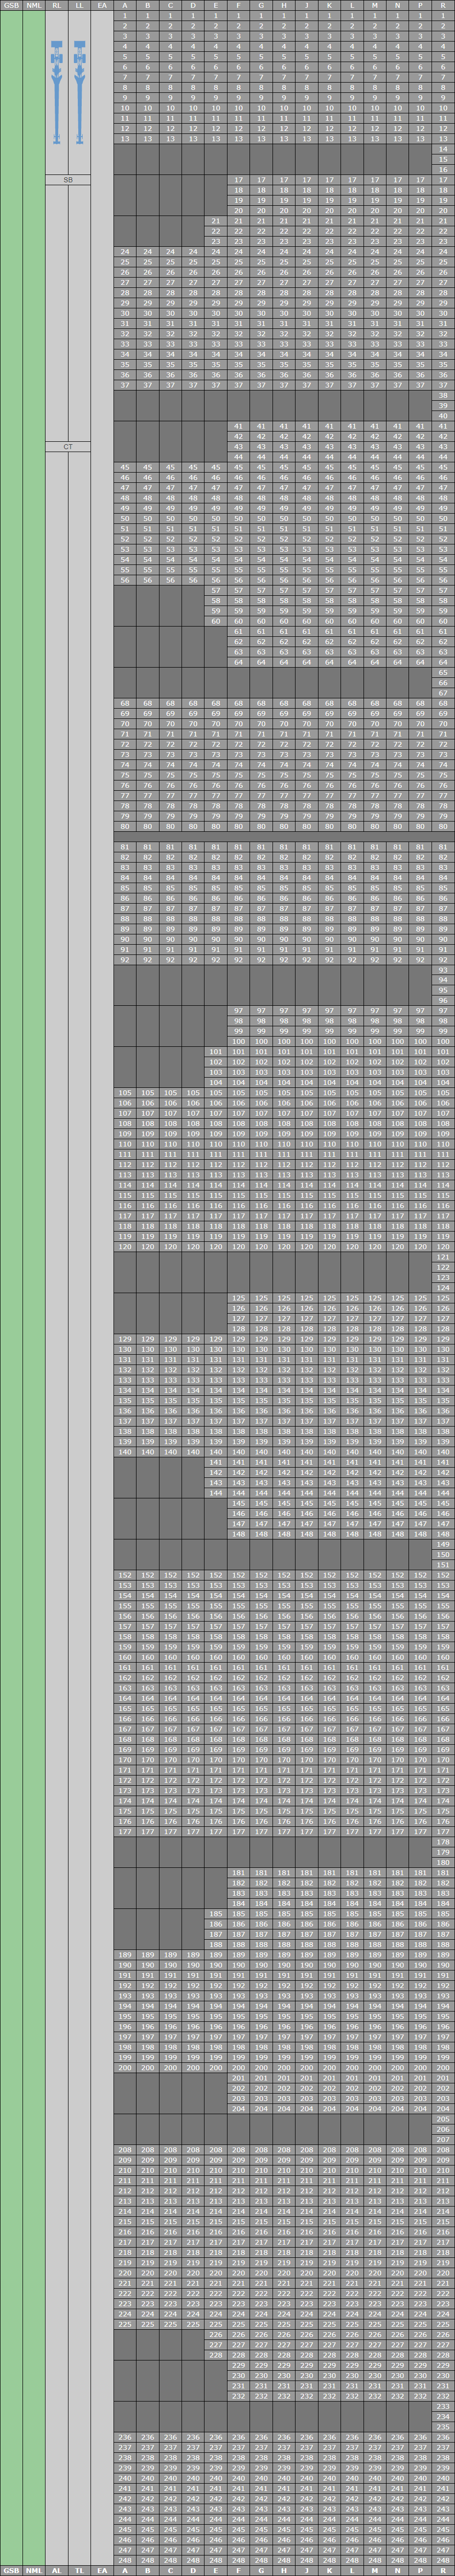Select the LL column header

pos(79,6)
